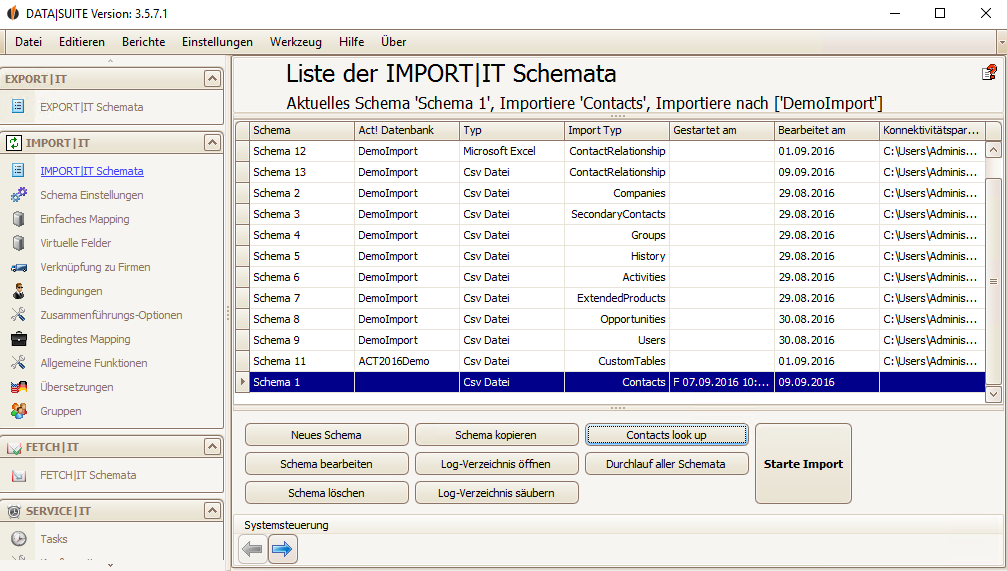
Task: Click the table scrollbar down arrow
Action: 993,394
